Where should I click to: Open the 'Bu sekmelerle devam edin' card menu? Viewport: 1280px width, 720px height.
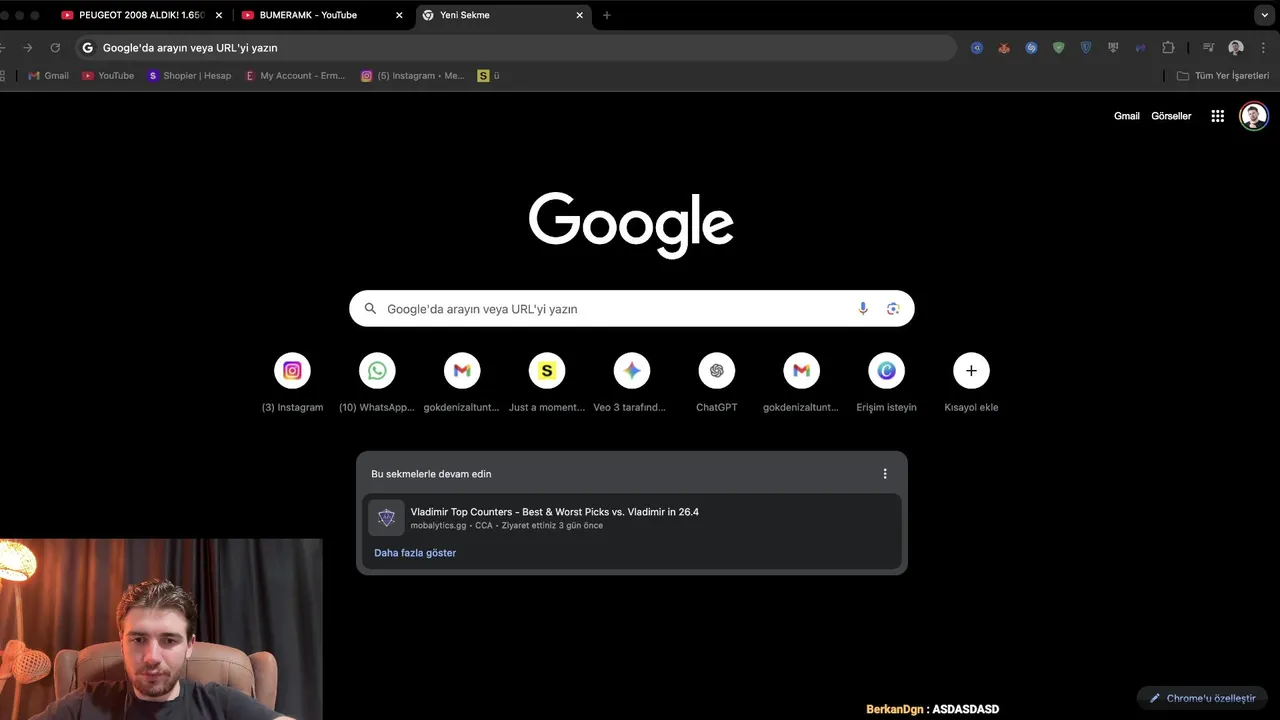pos(884,474)
